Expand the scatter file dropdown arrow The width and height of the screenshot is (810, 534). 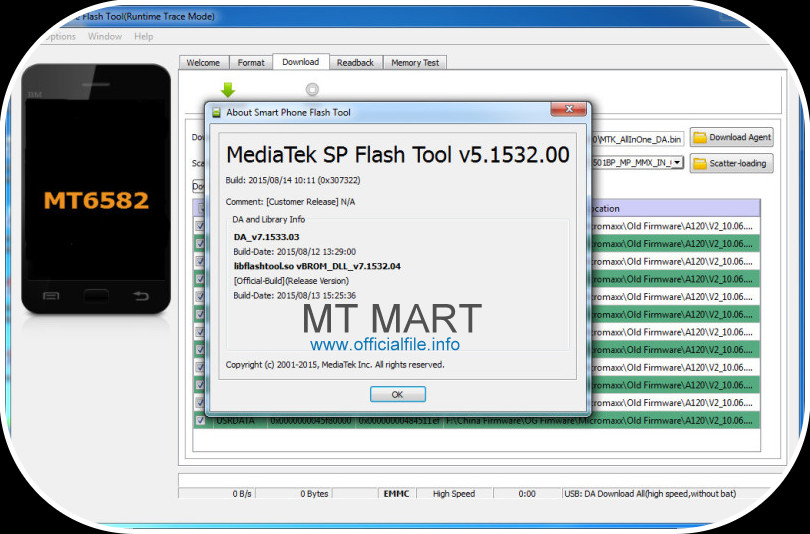[x=678, y=163]
